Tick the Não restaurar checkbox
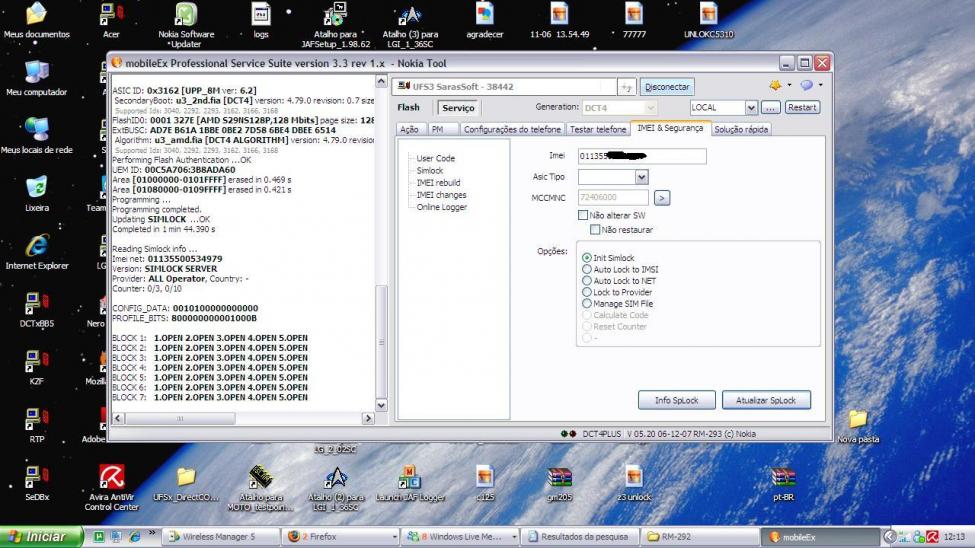This screenshot has height=548, width=975. (x=595, y=230)
